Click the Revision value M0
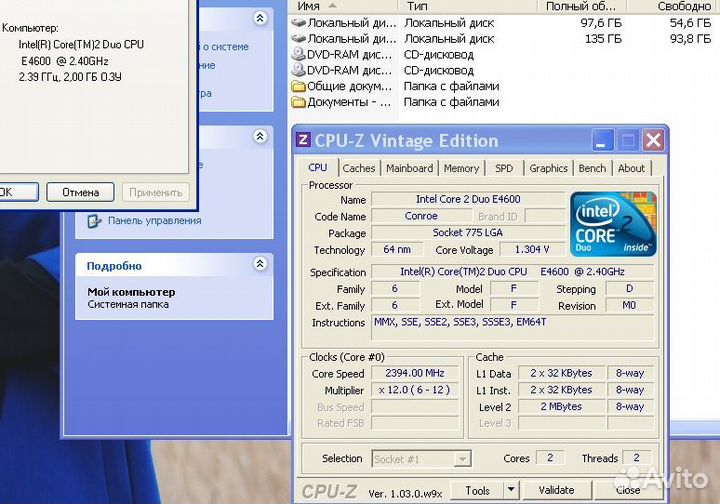 [629, 305]
